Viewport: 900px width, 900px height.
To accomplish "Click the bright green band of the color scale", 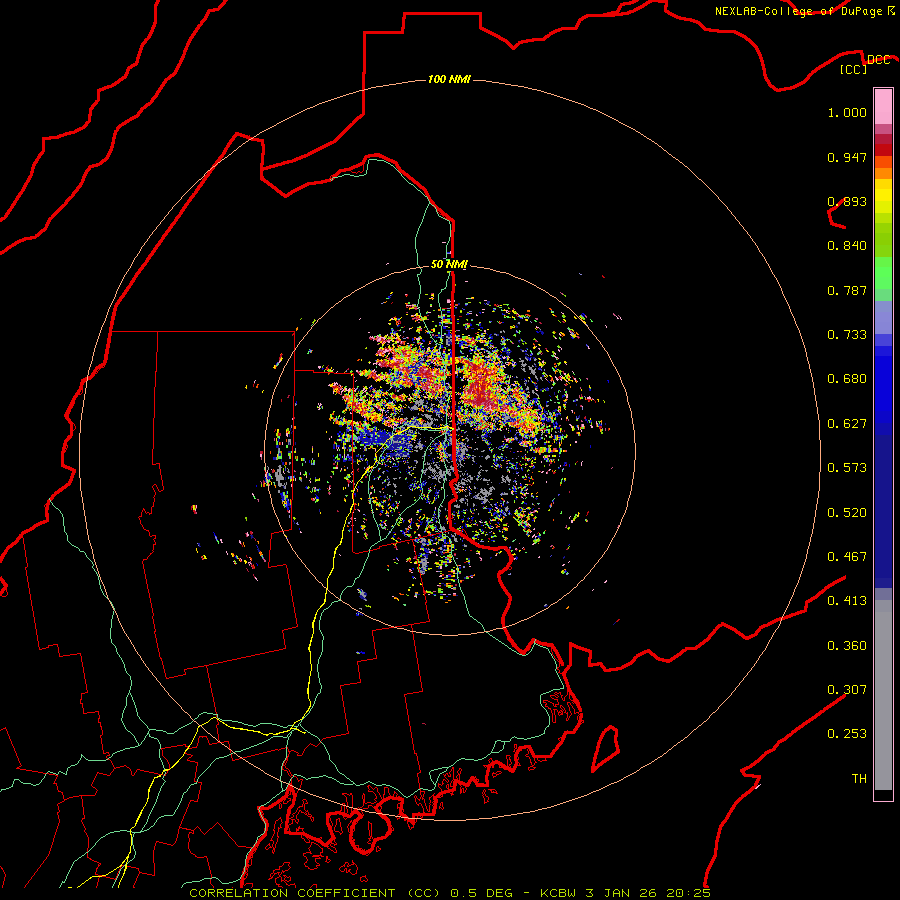I will [x=883, y=273].
